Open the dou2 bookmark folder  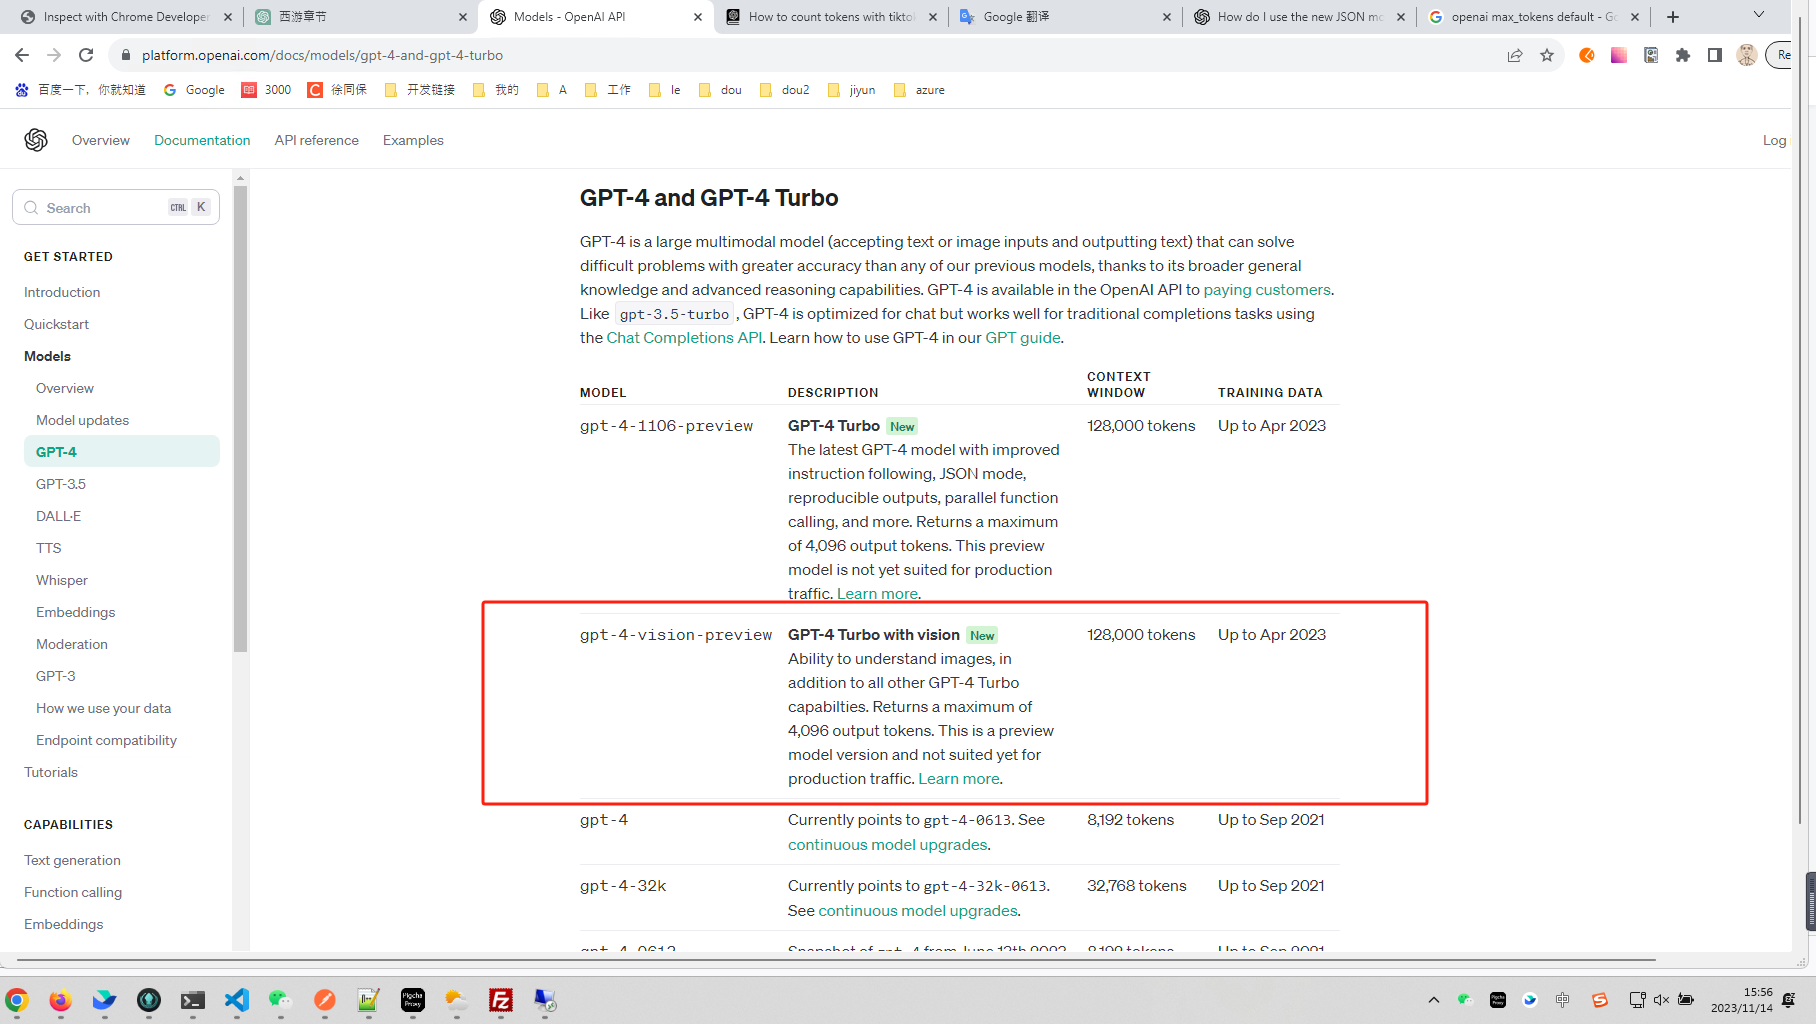point(785,90)
